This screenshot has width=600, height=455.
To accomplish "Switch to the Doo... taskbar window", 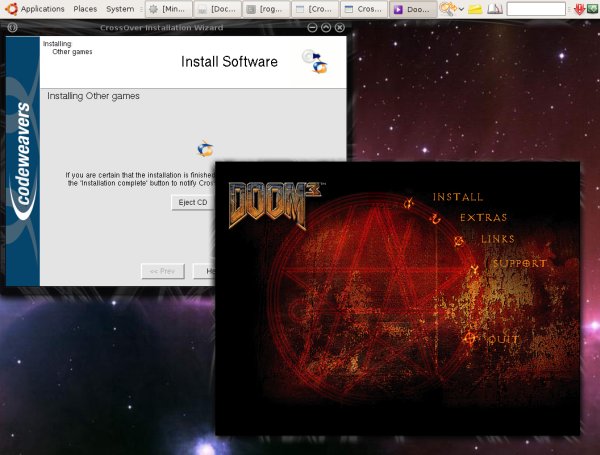I will point(413,9).
